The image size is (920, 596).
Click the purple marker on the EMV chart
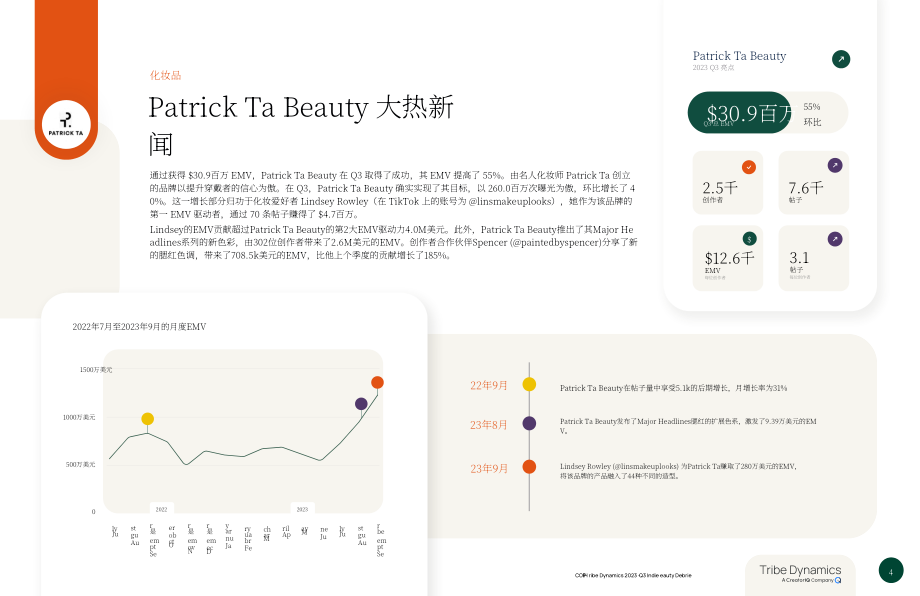(x=361, y=404)
